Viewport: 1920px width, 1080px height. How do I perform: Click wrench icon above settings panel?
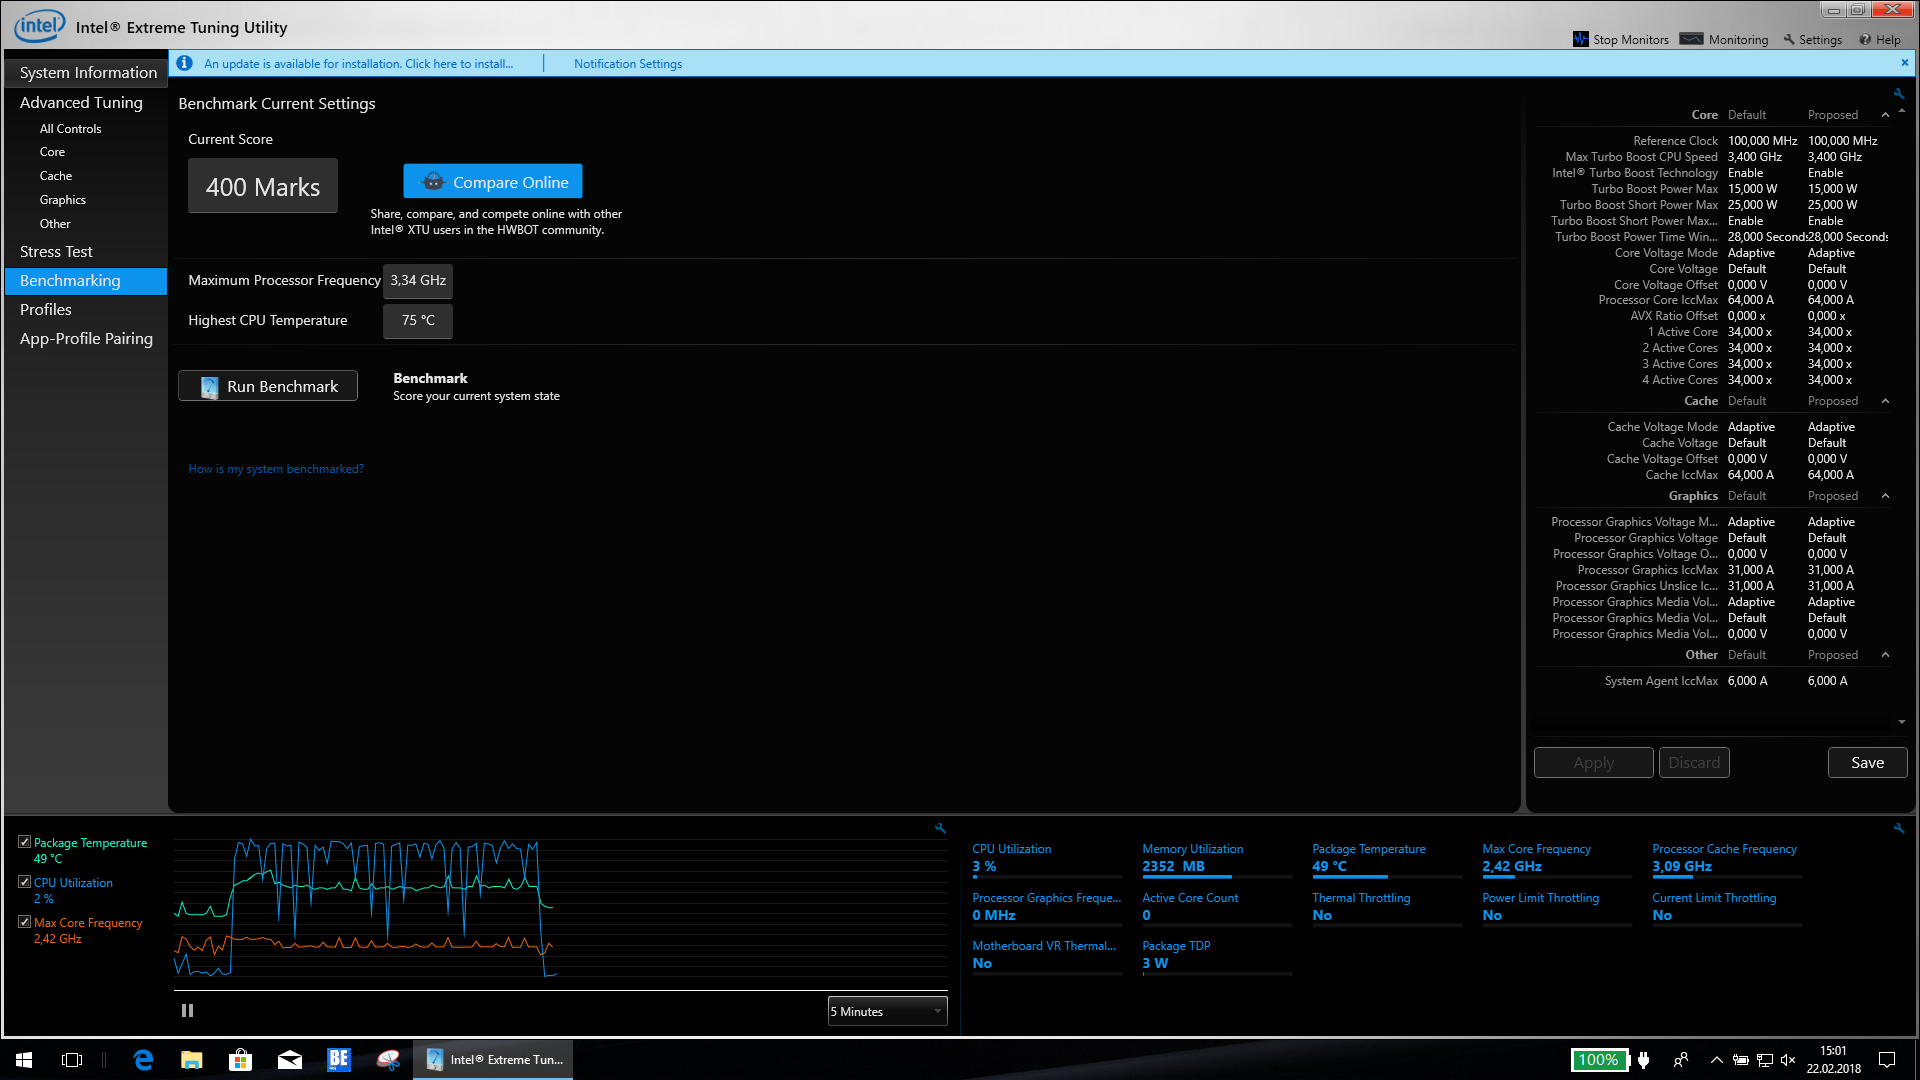[1898, 94]
